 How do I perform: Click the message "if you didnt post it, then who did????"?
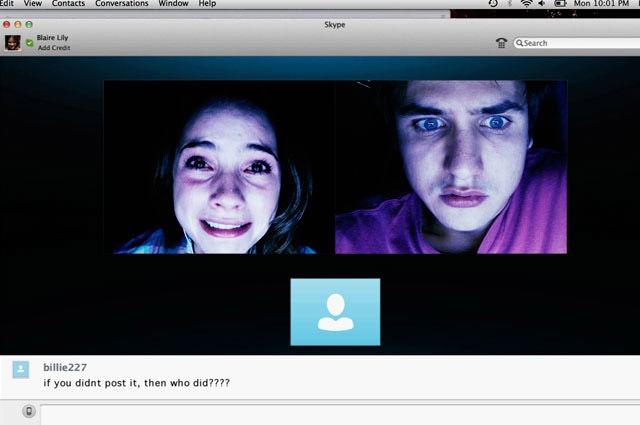(x=136, y=383)
